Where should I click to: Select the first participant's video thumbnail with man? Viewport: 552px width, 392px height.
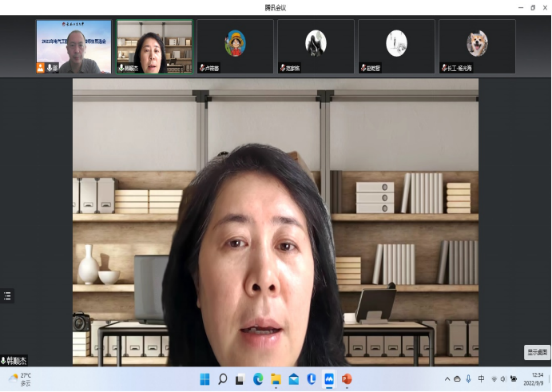pyautogui.click(x=74, y=46)
